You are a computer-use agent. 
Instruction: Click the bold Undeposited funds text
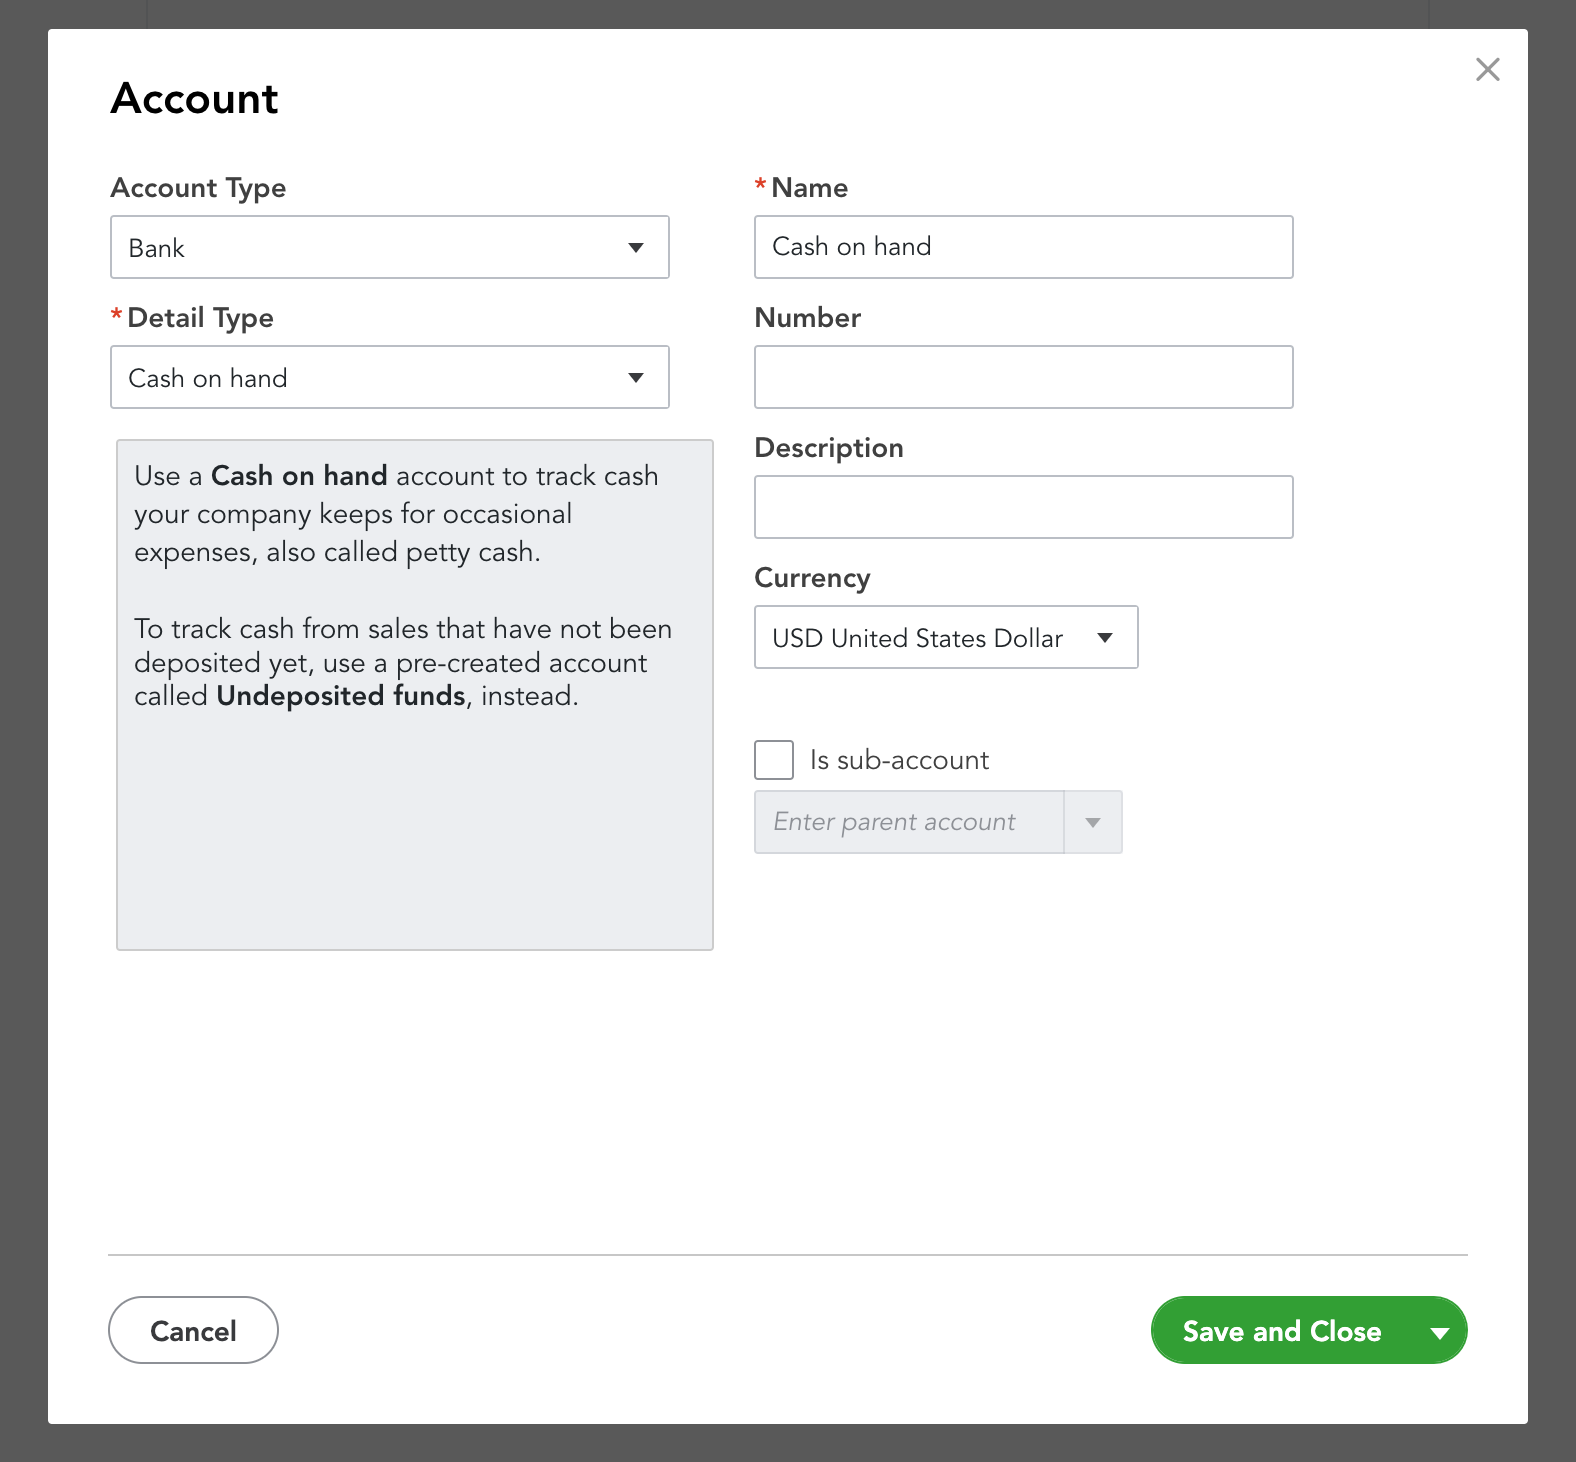[340, 696]
